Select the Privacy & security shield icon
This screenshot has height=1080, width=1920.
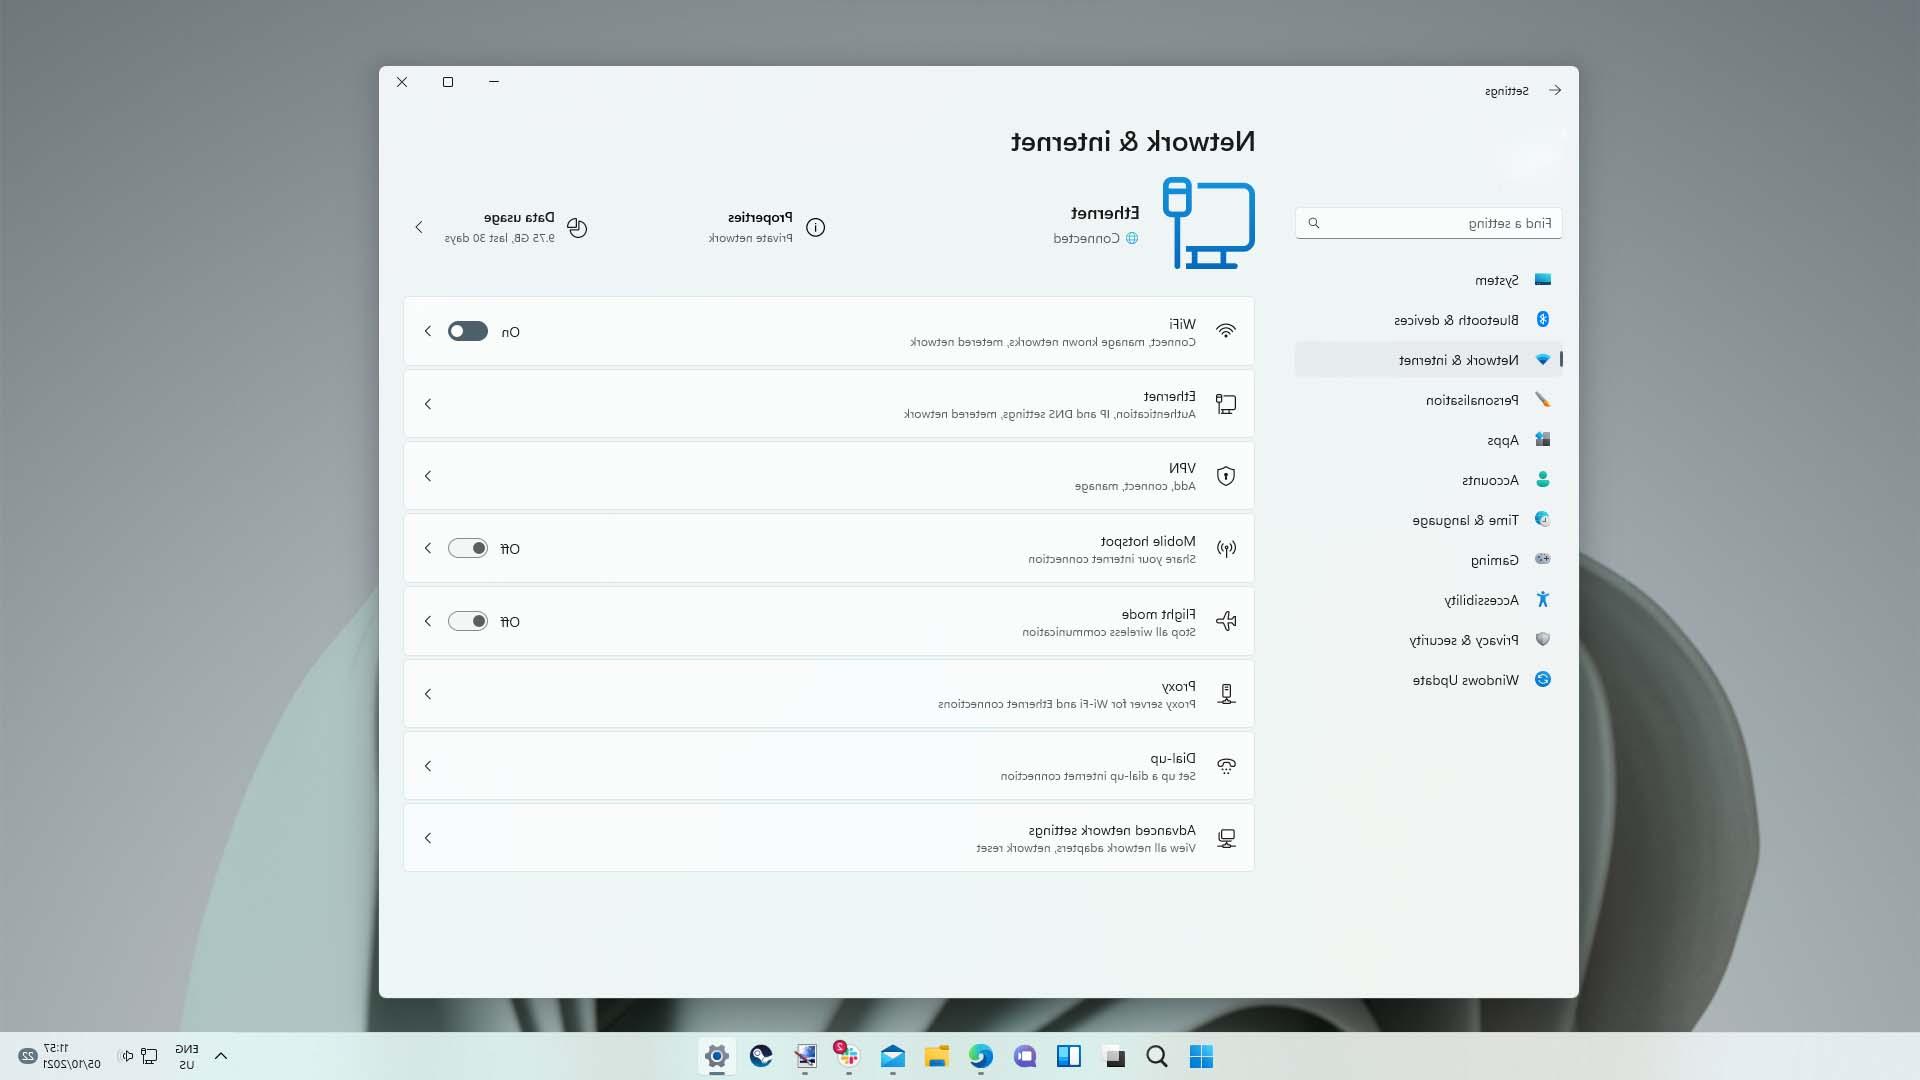[x=1543, y=639]
